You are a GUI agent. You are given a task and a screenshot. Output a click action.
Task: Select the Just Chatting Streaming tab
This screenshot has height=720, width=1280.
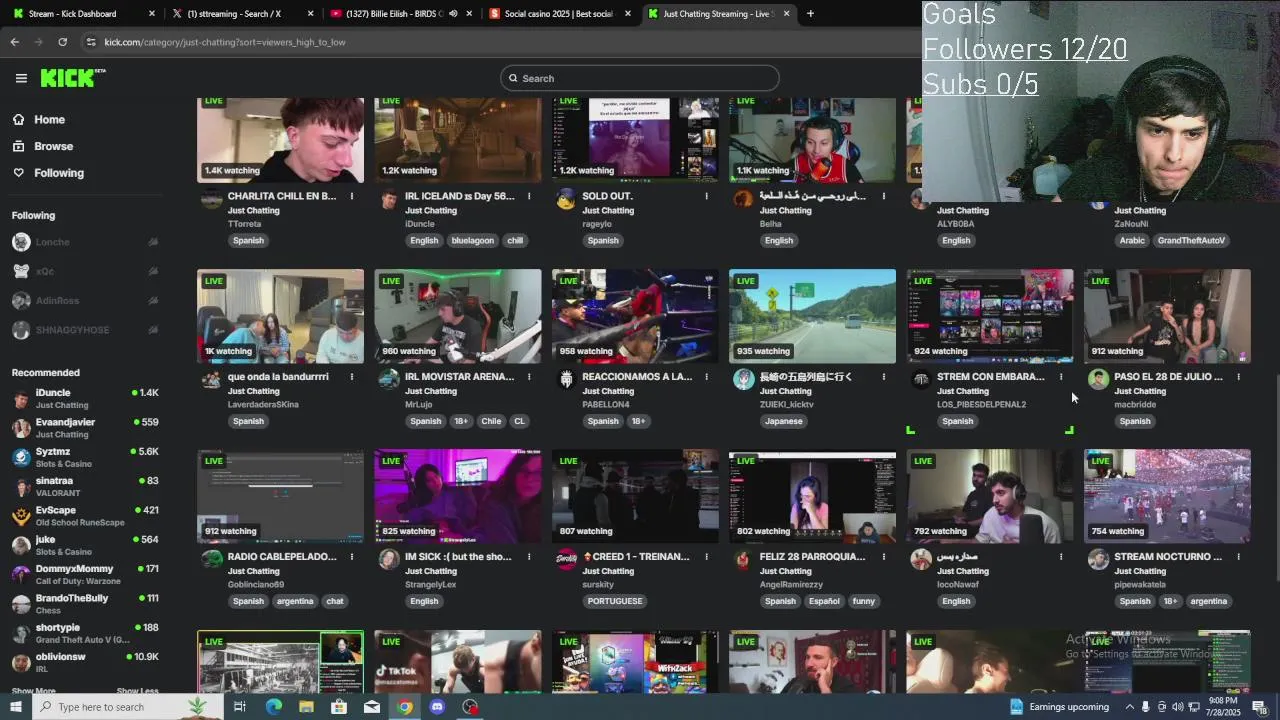point(718,14)
